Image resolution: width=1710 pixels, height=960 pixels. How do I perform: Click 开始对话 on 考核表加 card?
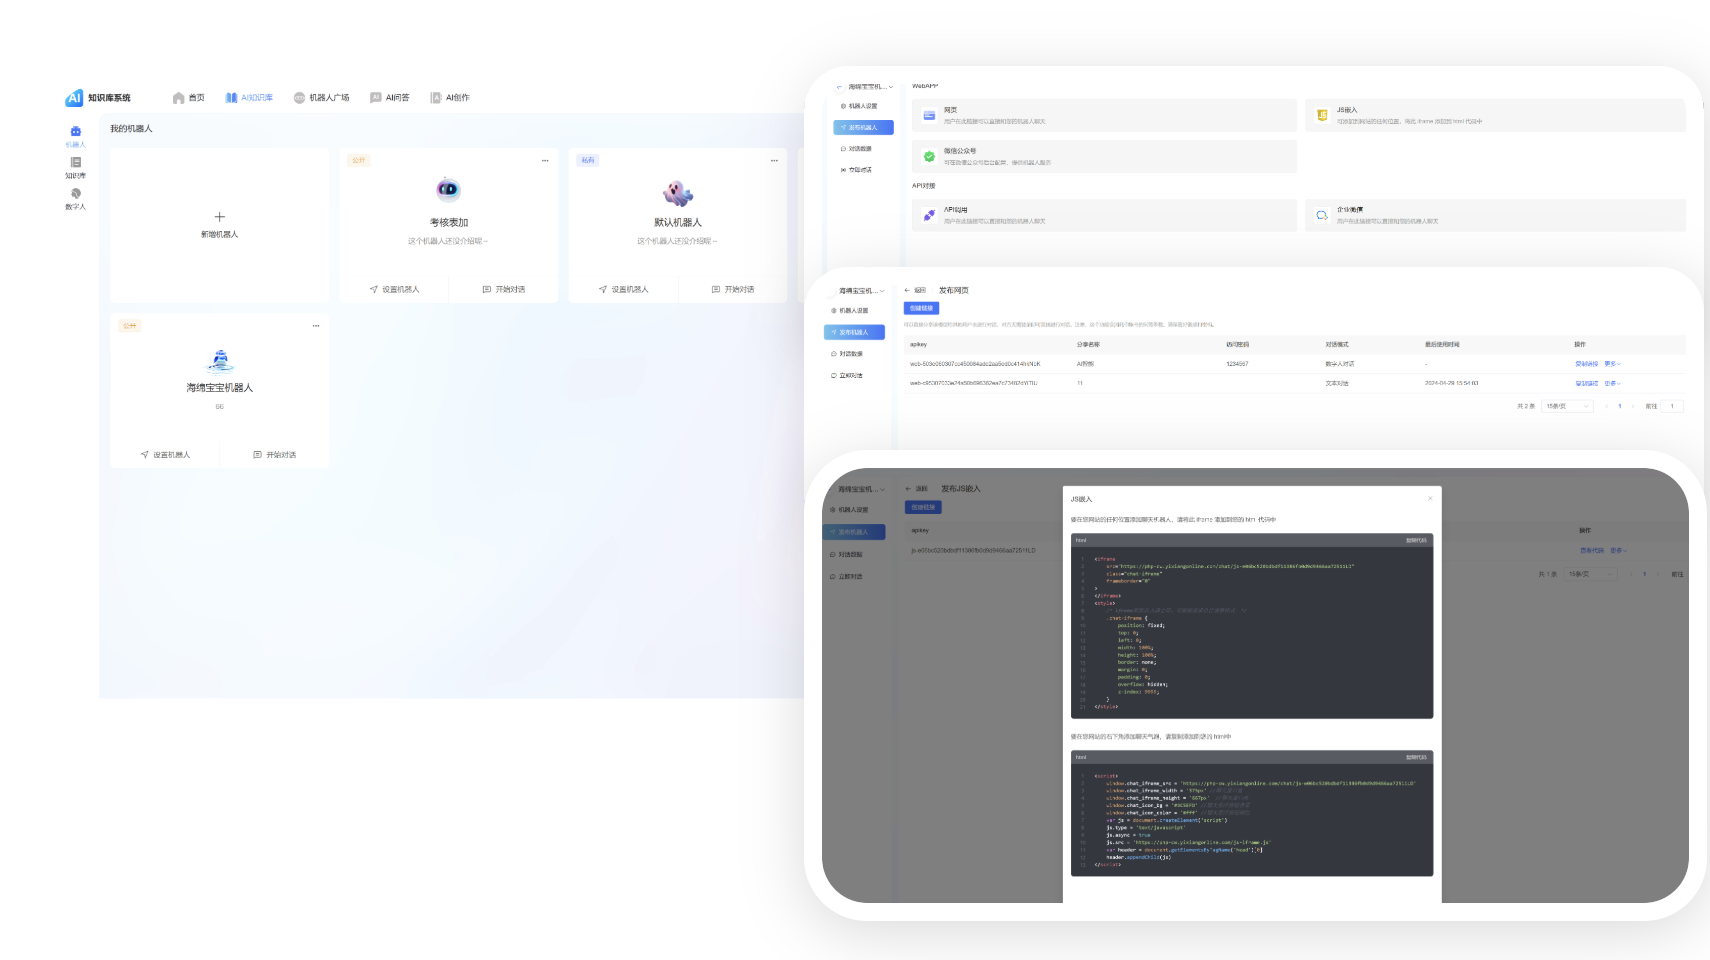point(504,289)
